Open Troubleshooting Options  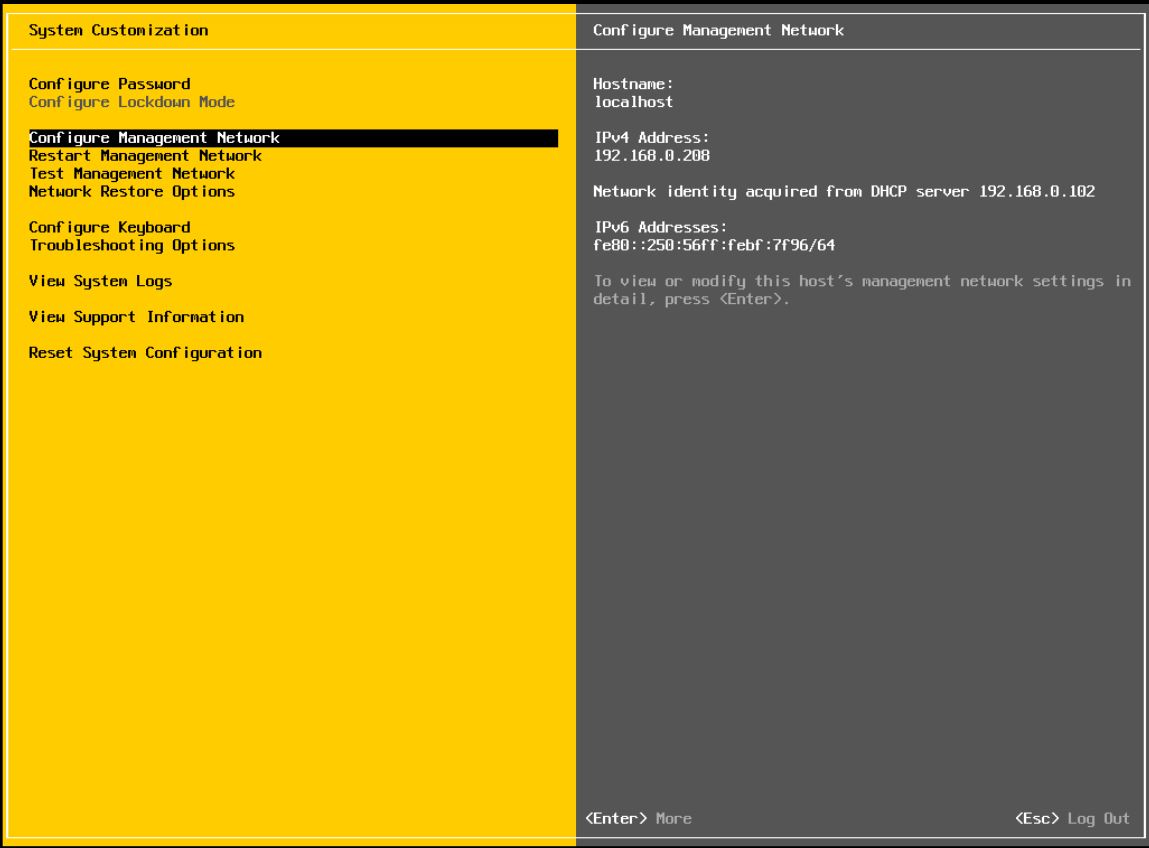pyautogui.click(x=131, y=245)
